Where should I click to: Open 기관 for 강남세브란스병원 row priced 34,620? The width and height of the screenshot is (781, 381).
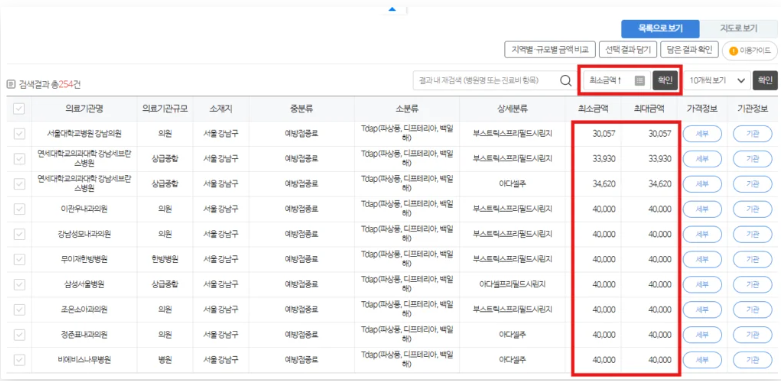[753, 184]
